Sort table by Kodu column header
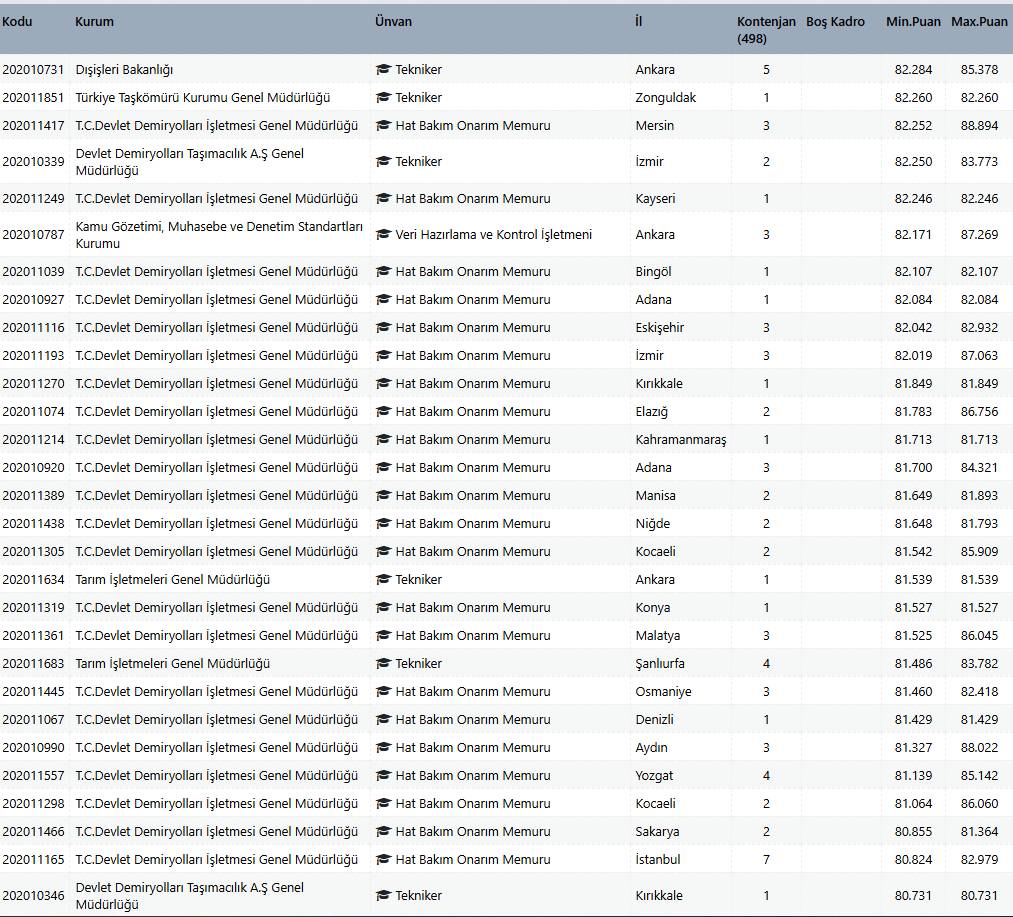This screenshot has height=917, width=1013. (18, 22)
